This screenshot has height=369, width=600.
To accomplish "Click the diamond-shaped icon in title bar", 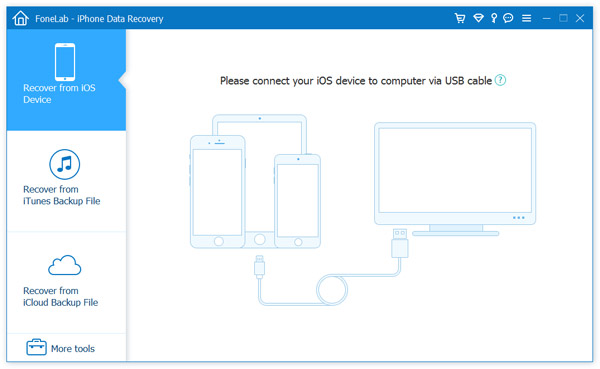I will tap(478, 18).
